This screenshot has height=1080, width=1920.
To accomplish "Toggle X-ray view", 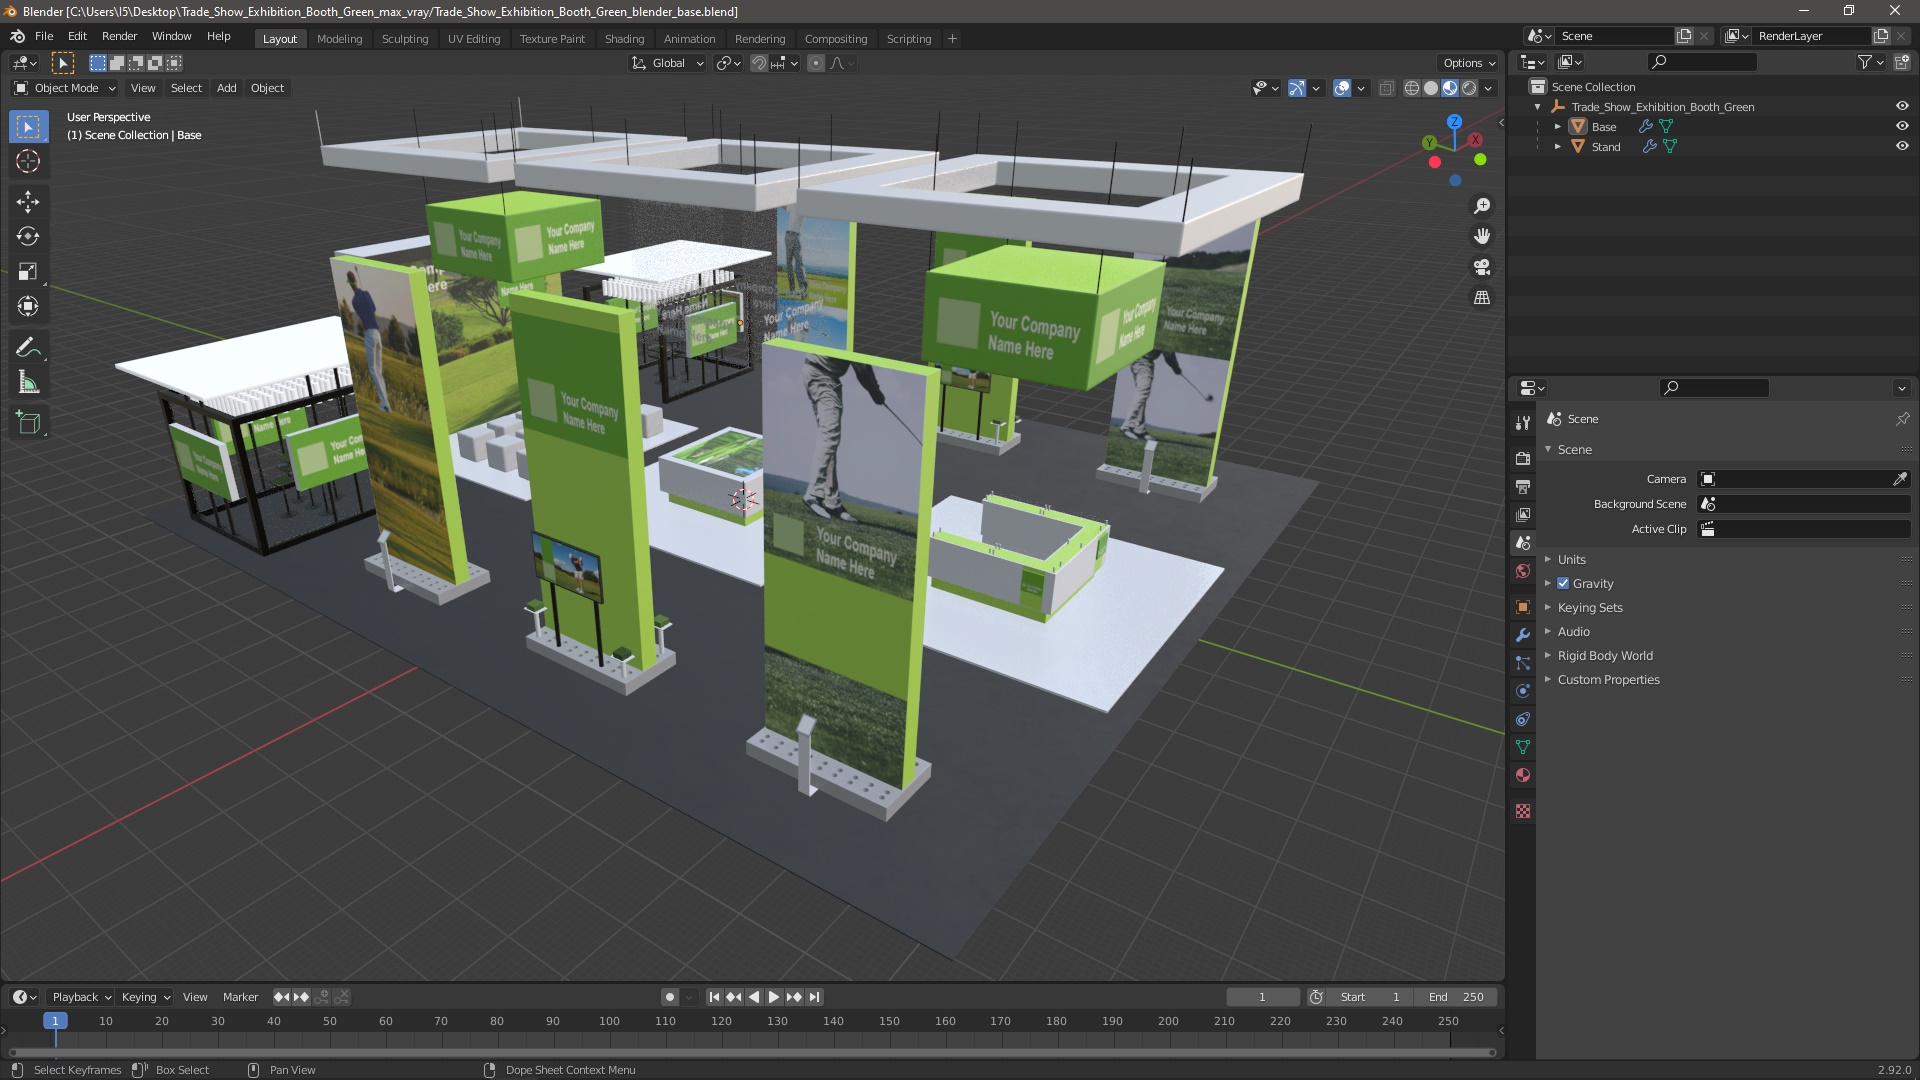I will pyautogui.click(x=1386, y=88).
